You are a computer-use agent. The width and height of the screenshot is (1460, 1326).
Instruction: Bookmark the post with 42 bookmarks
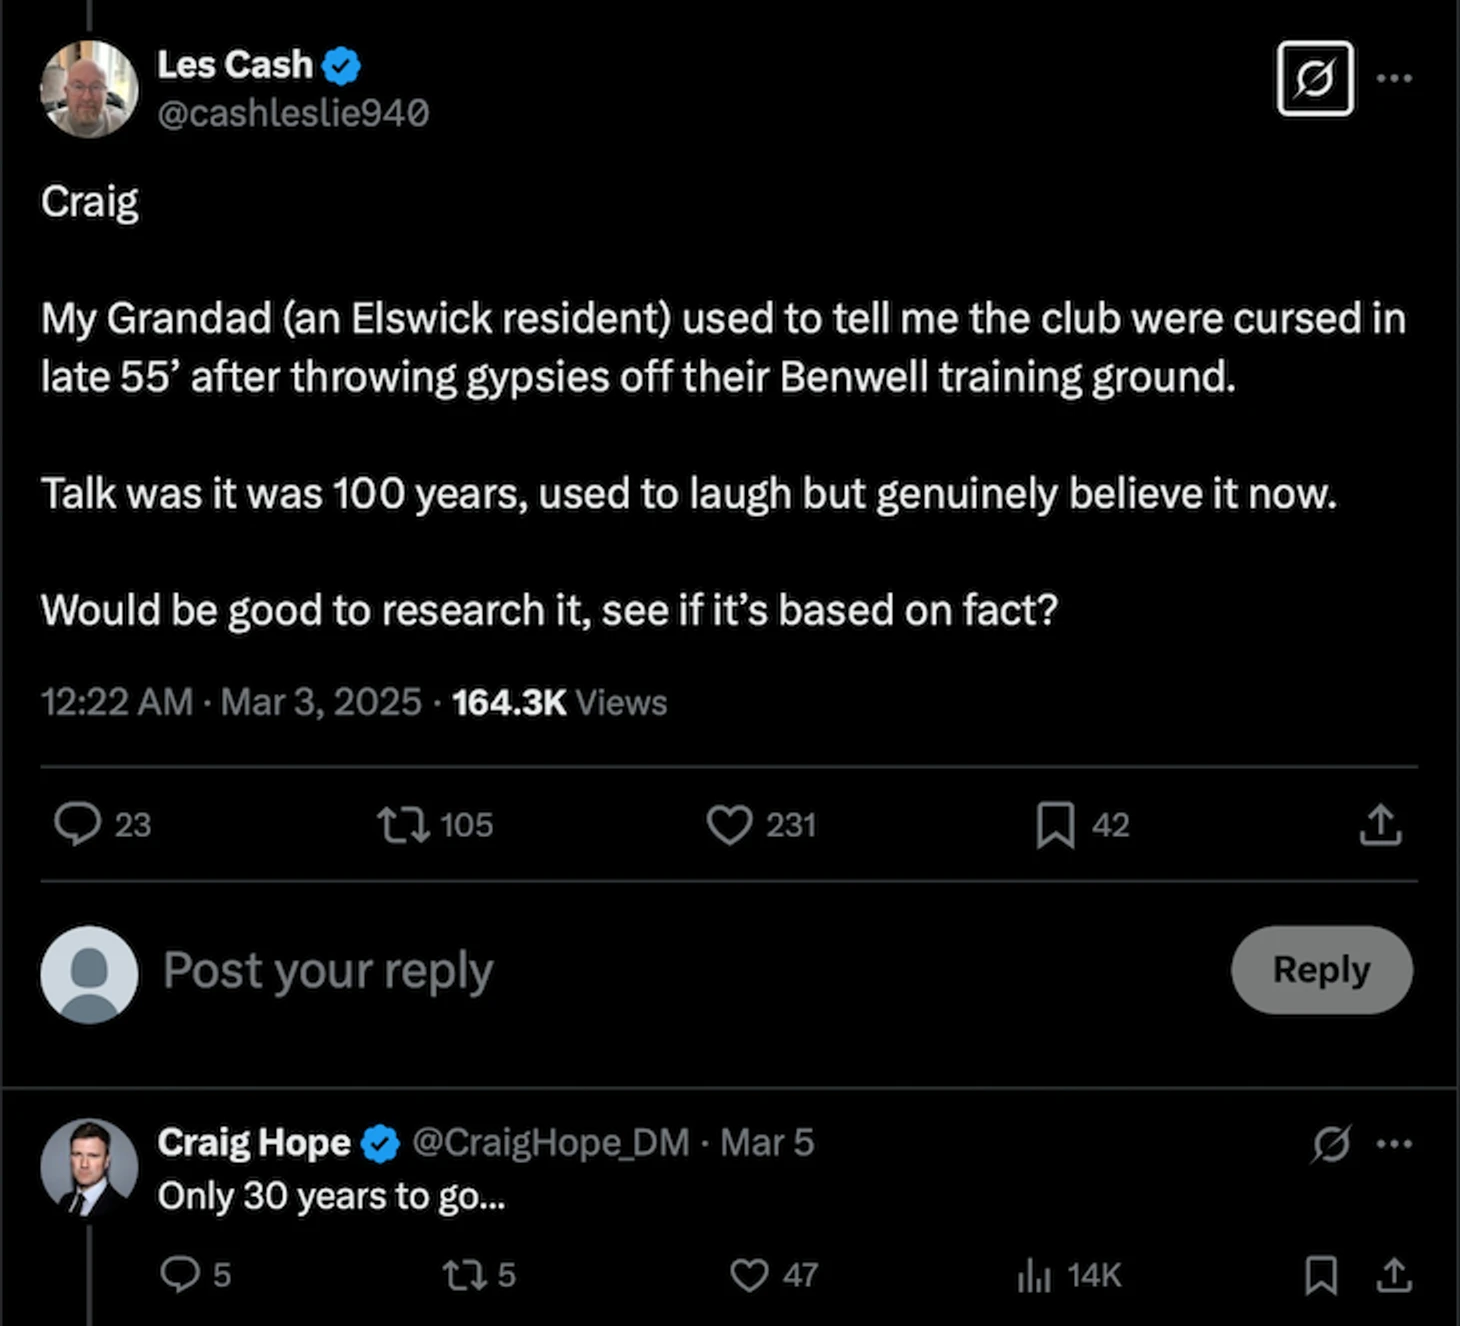coord(1055,825)
